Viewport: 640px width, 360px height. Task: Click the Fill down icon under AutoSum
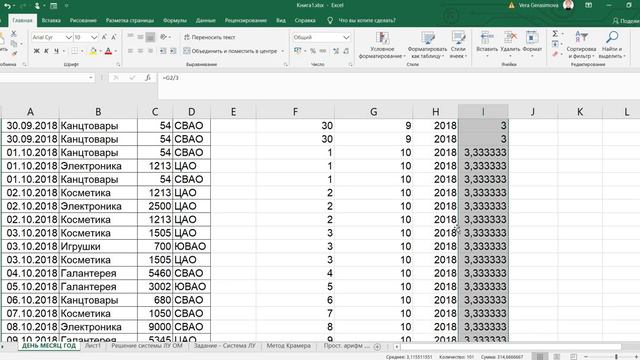[555, 44]
